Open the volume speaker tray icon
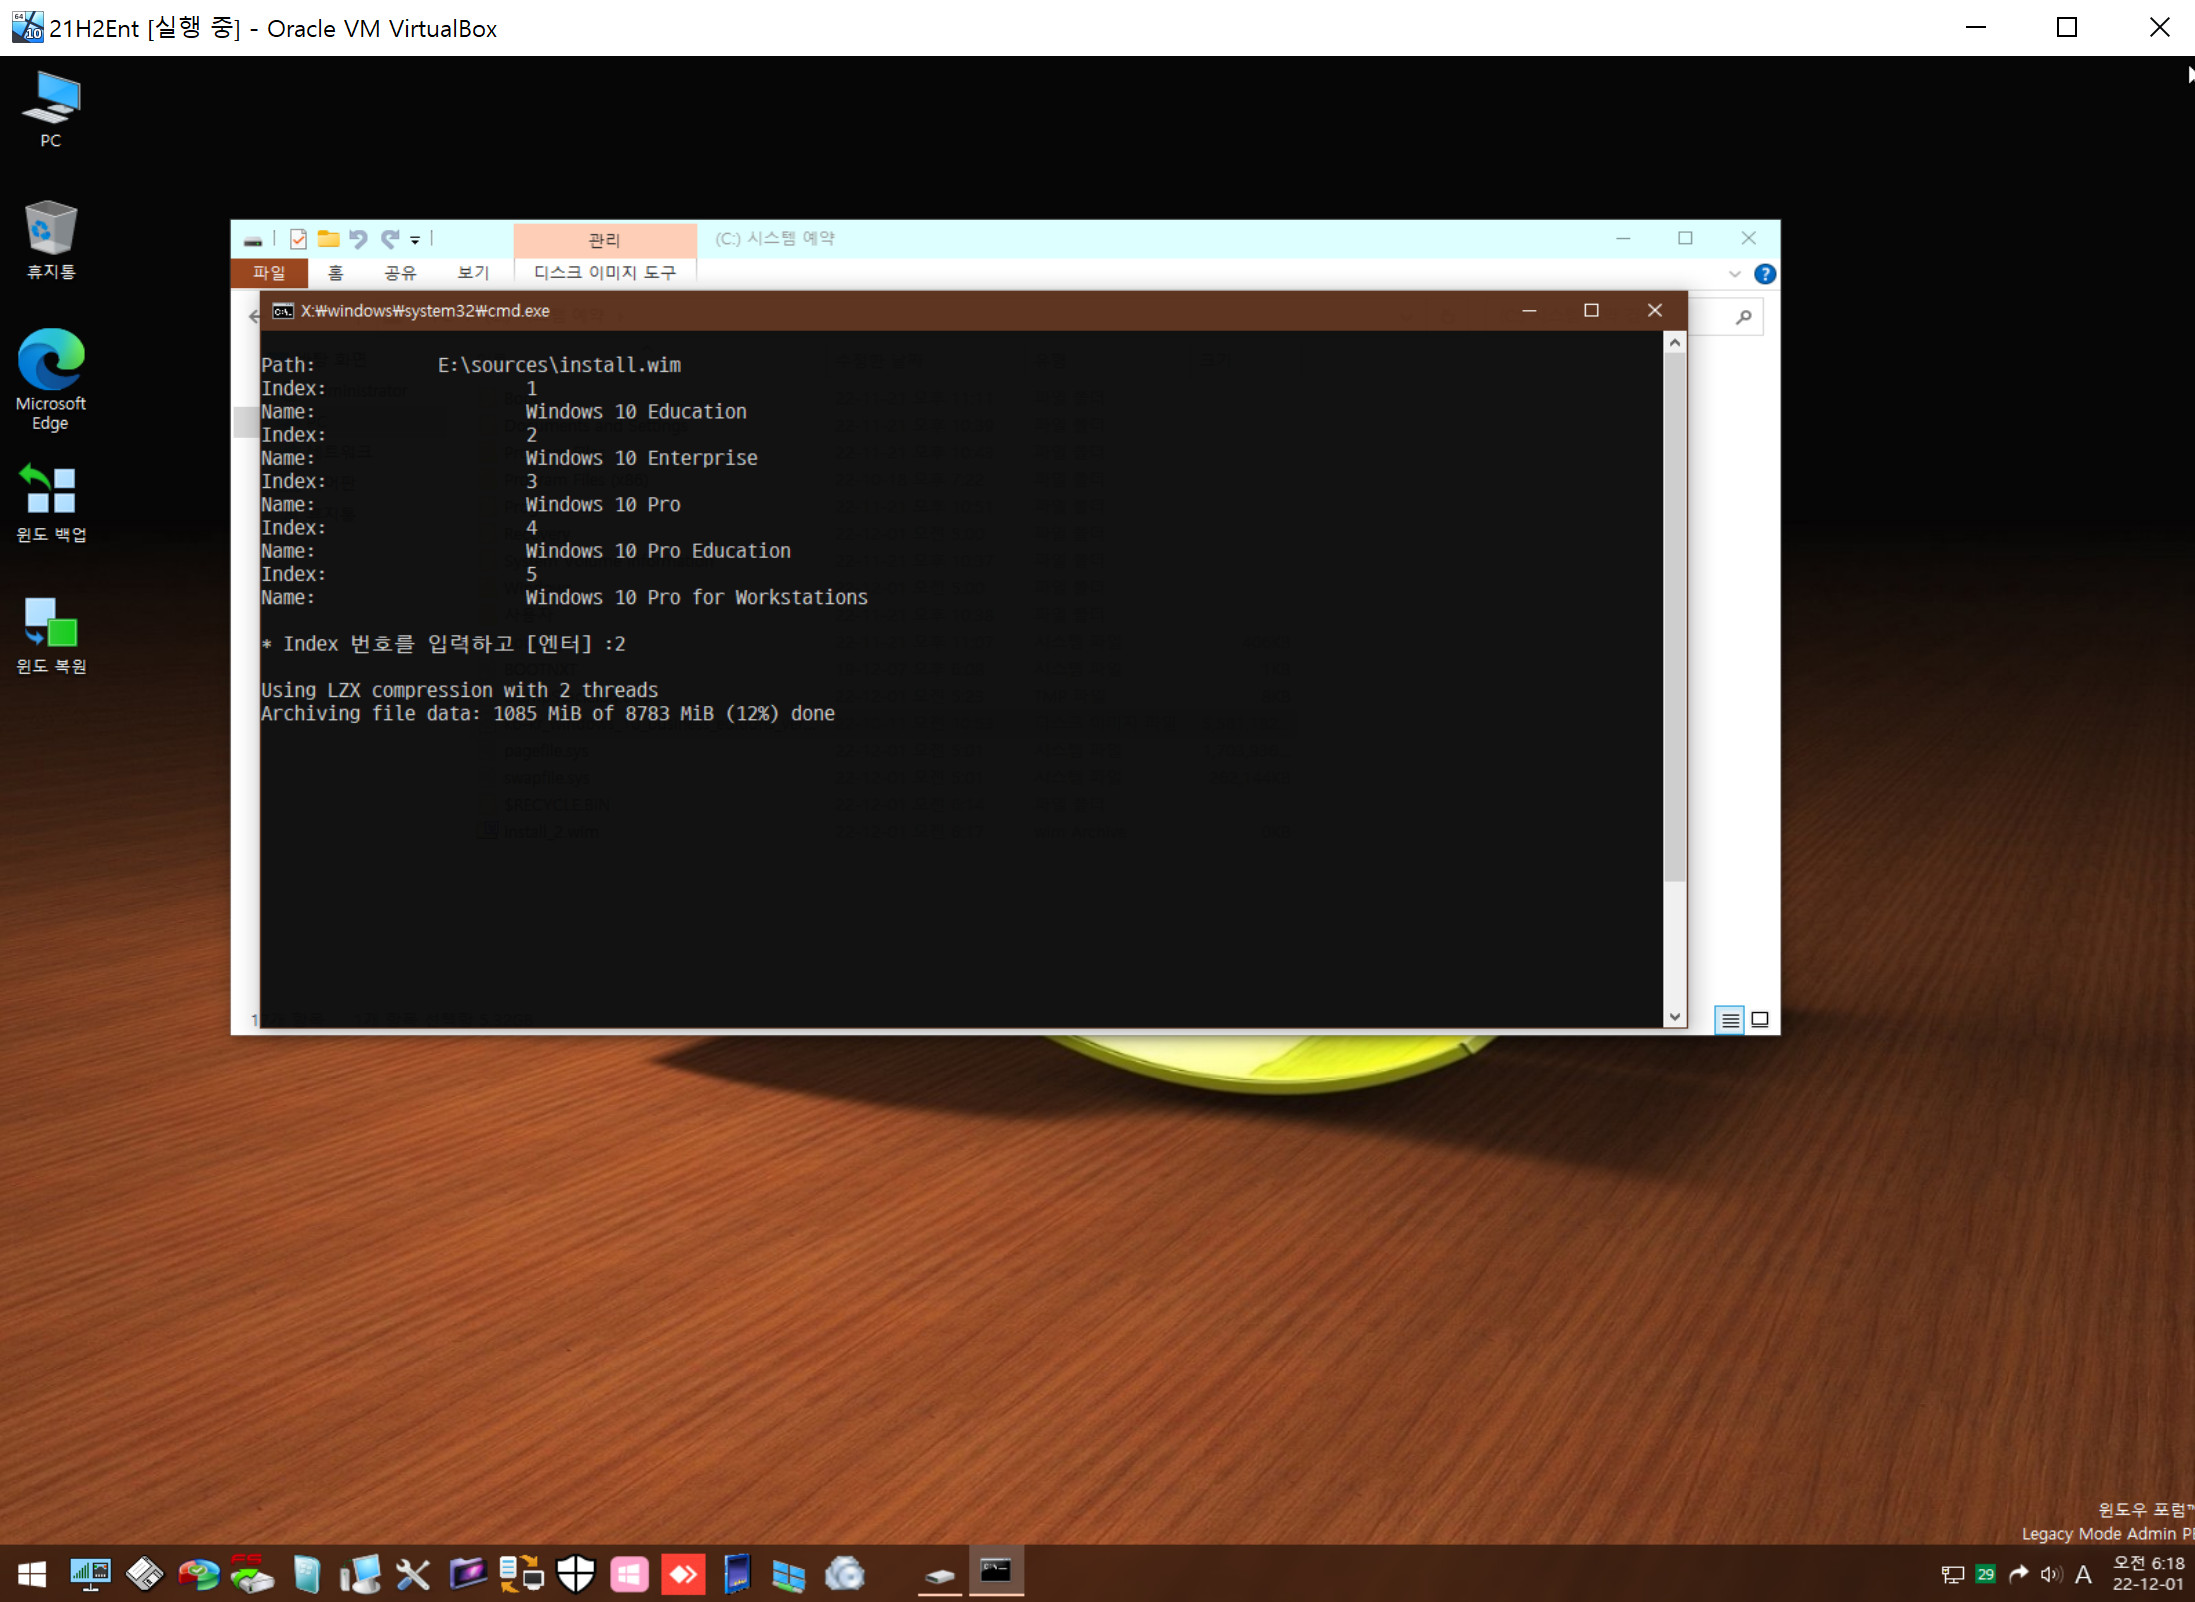2195x1602 pixels. (2051, 1575)
